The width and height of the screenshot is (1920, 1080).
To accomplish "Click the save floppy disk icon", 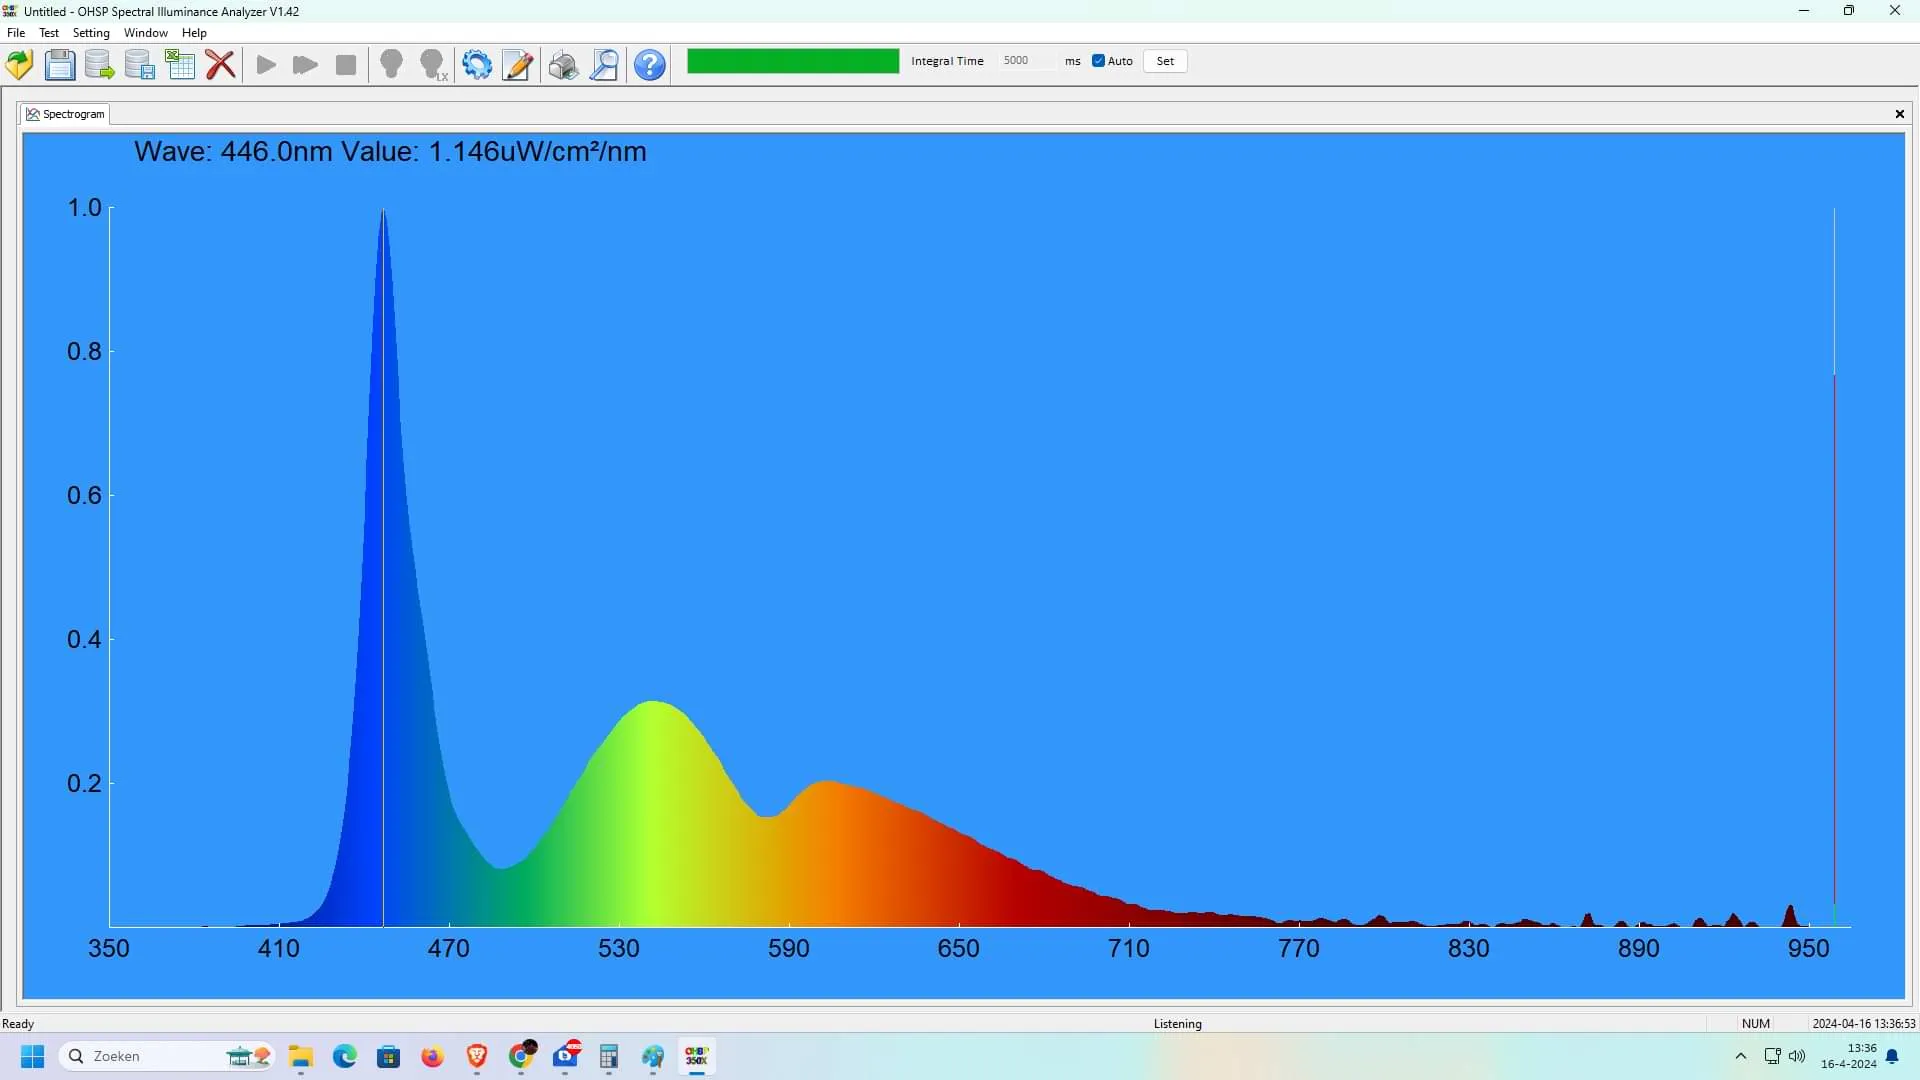I will (x=60, y=65).
